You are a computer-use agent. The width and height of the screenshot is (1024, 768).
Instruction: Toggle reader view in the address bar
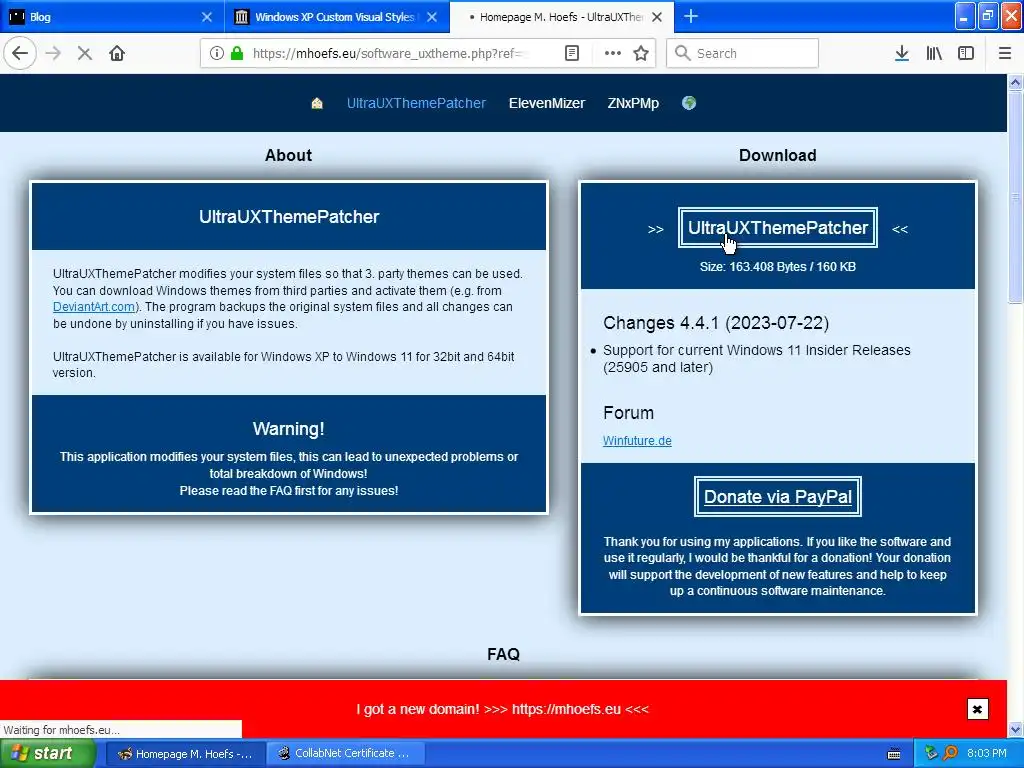(x=572, y=54)
